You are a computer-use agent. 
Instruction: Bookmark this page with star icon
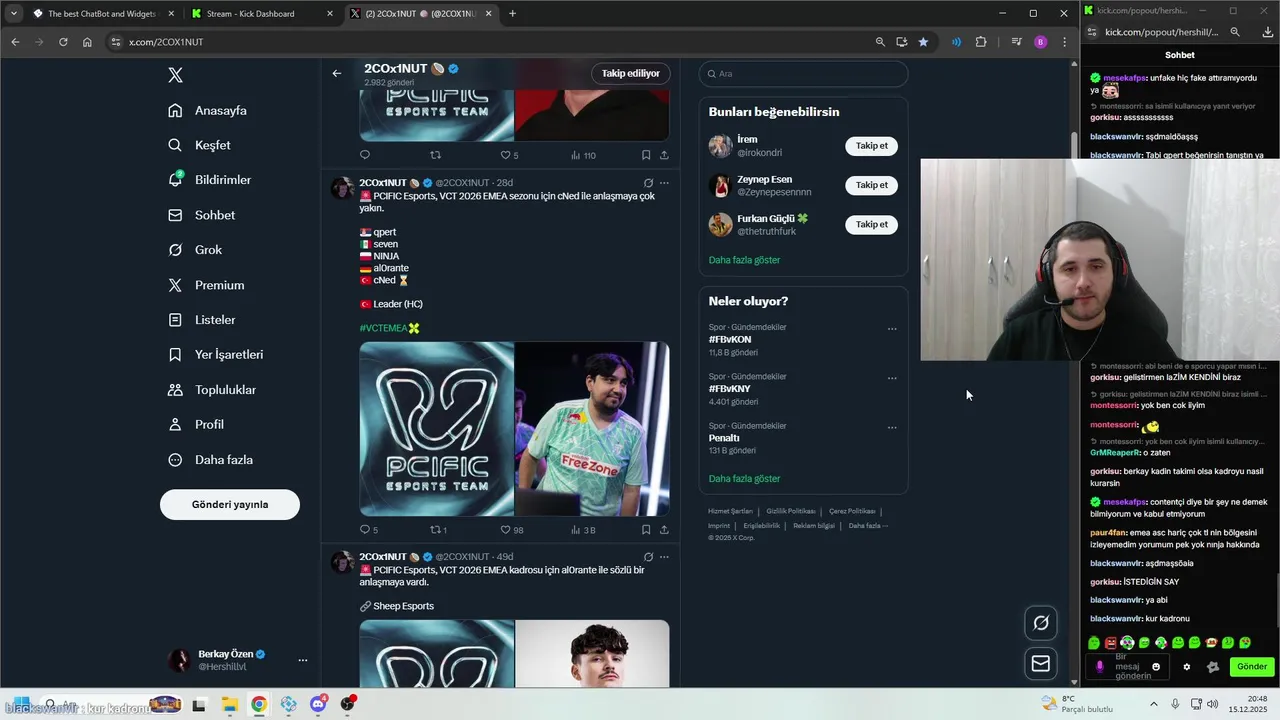point(923,42)
